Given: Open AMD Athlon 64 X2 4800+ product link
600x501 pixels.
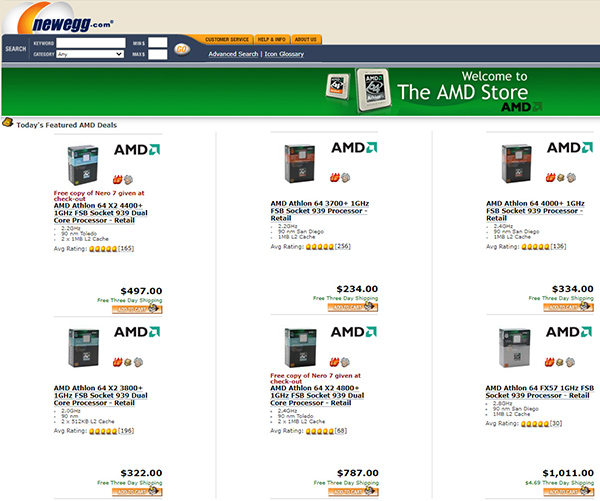Looking at the screenshot, I should click(317, 395).
